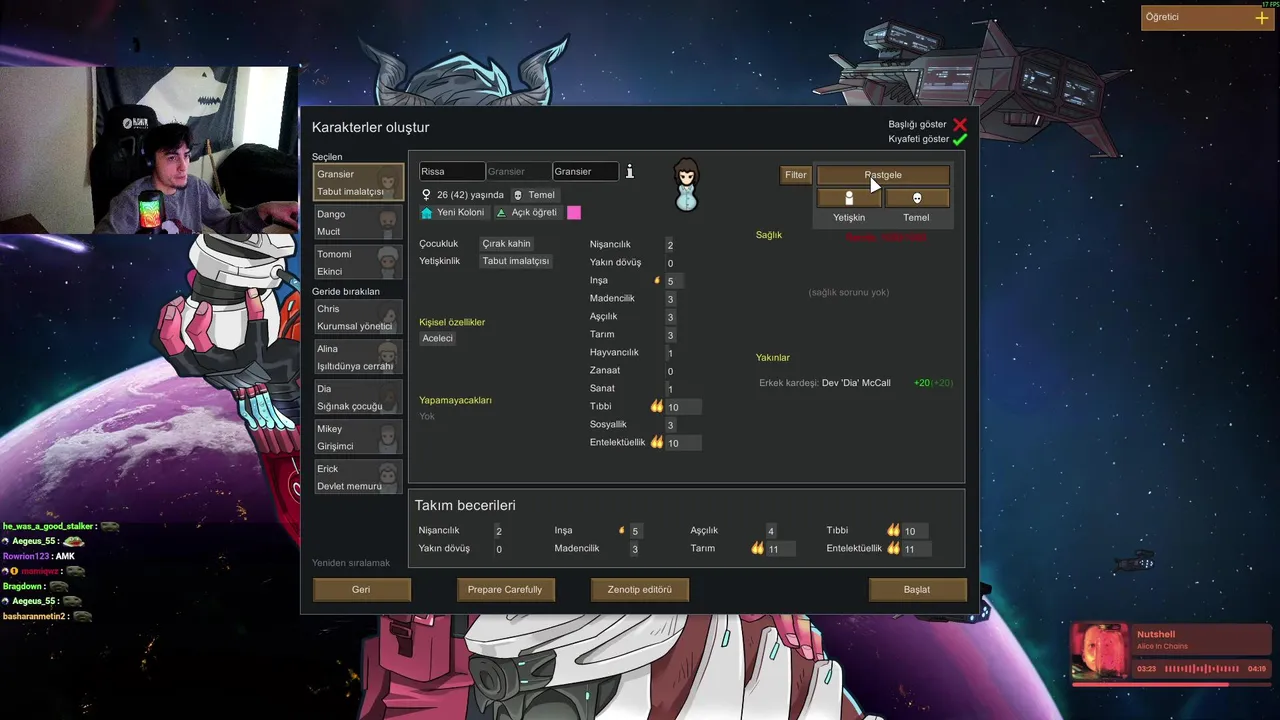Open Prepare Carefully
The height and width of the screenshot is (720, 1280).
pyautogui.click(x=505, y=590)
